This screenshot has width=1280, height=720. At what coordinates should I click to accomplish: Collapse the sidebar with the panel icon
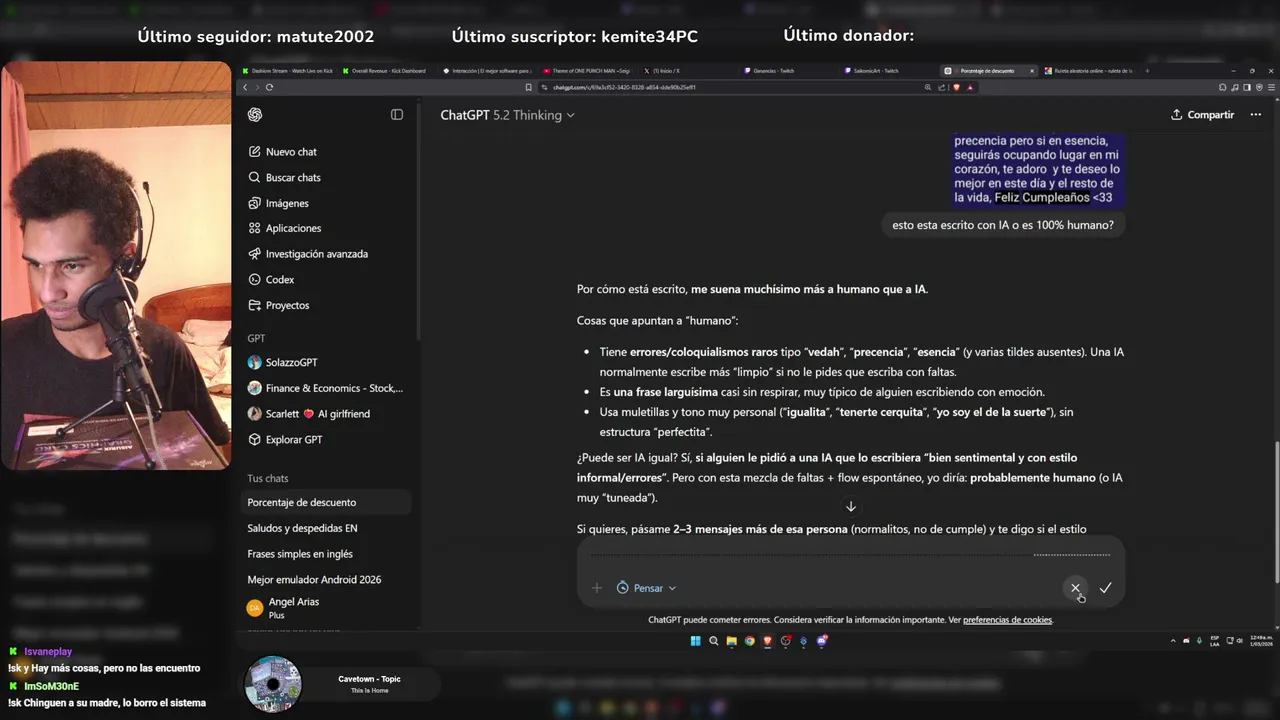click(x=397, y=115)
